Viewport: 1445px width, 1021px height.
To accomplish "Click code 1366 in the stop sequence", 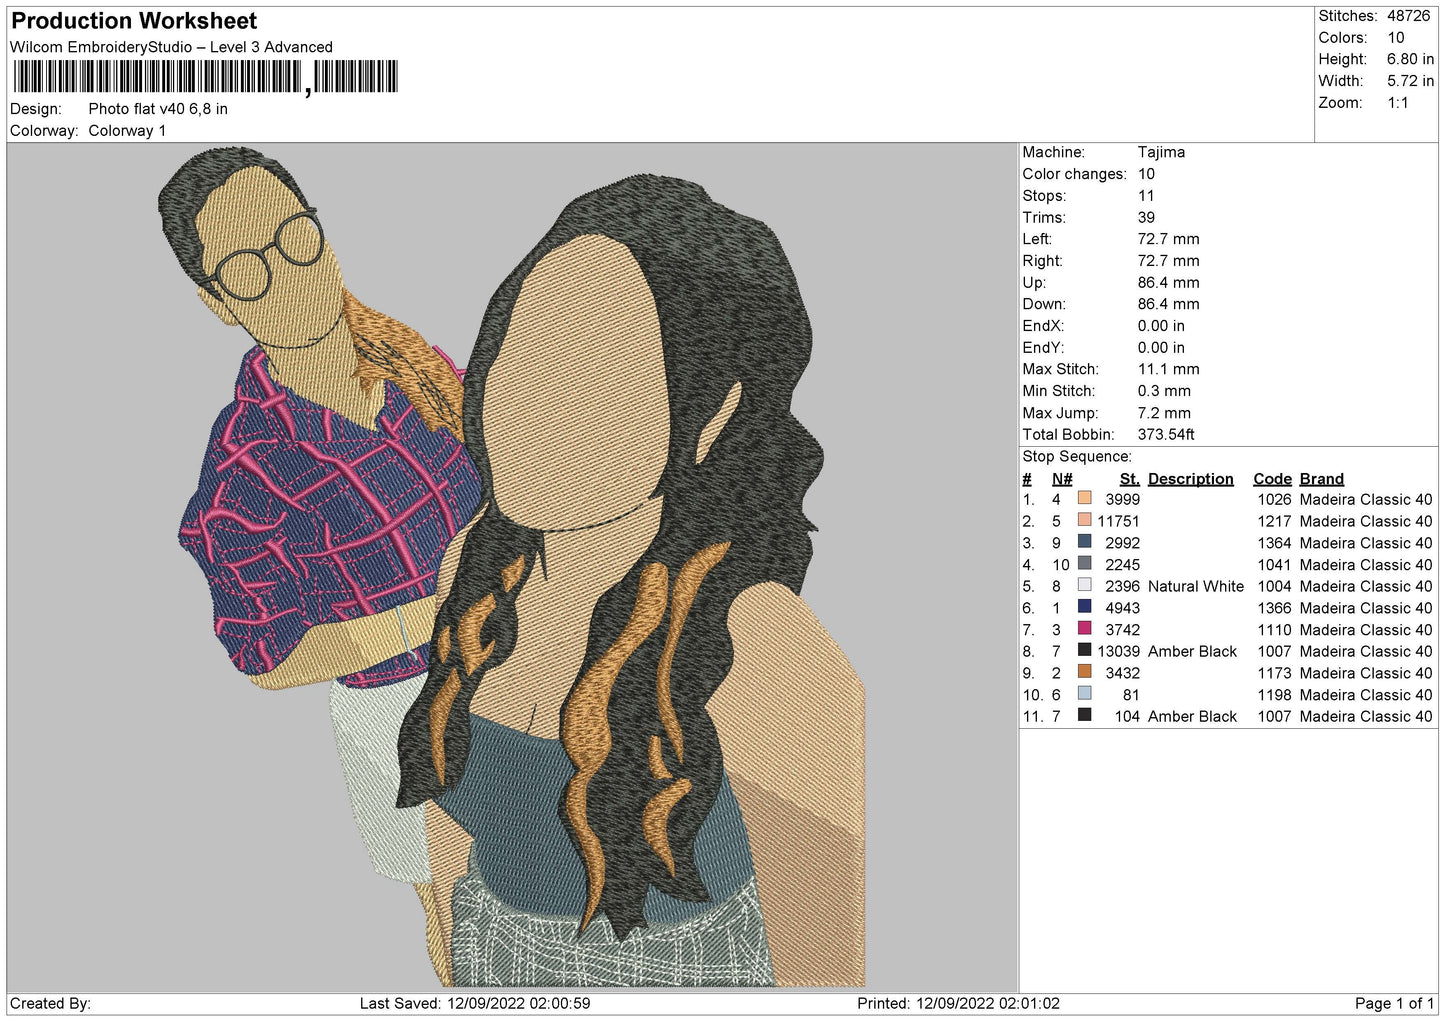I will click(x=1274, y=608).
